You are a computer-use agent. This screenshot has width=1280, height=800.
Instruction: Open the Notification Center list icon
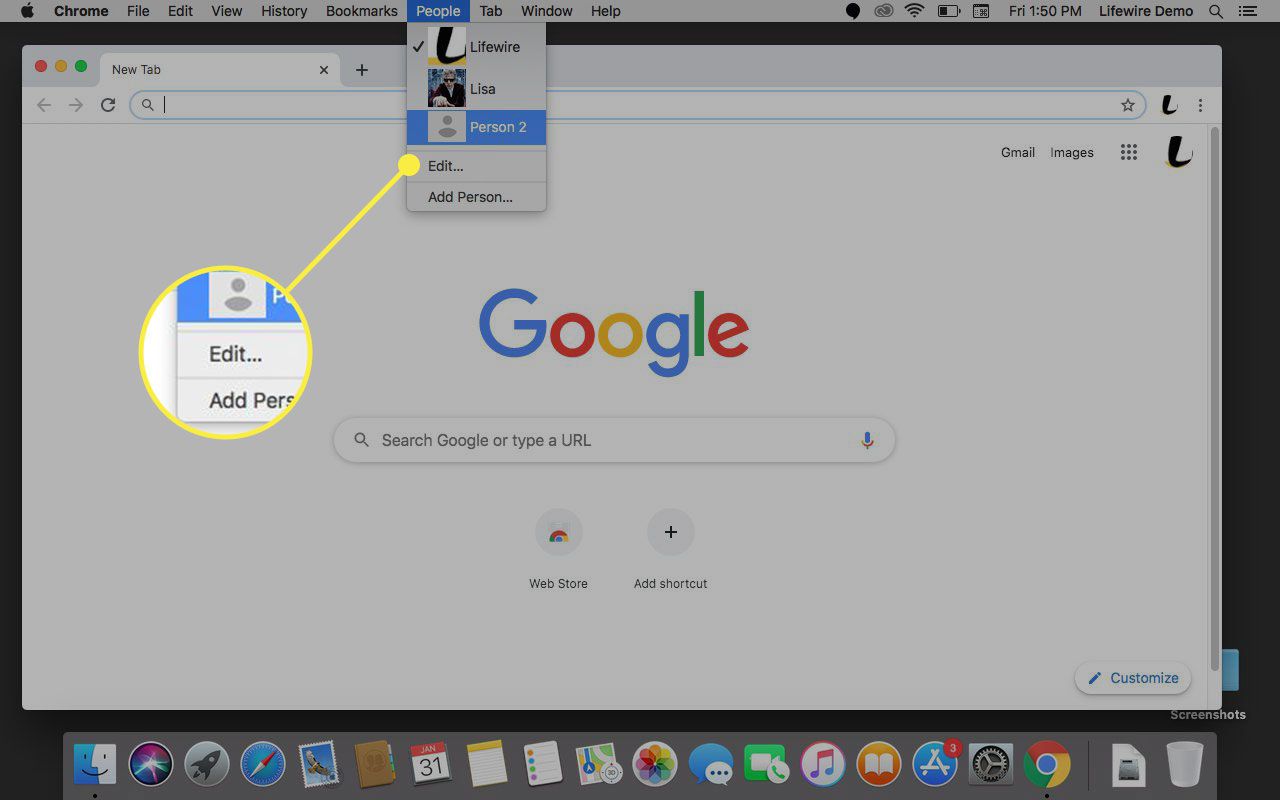click(x=1247, y=11)
